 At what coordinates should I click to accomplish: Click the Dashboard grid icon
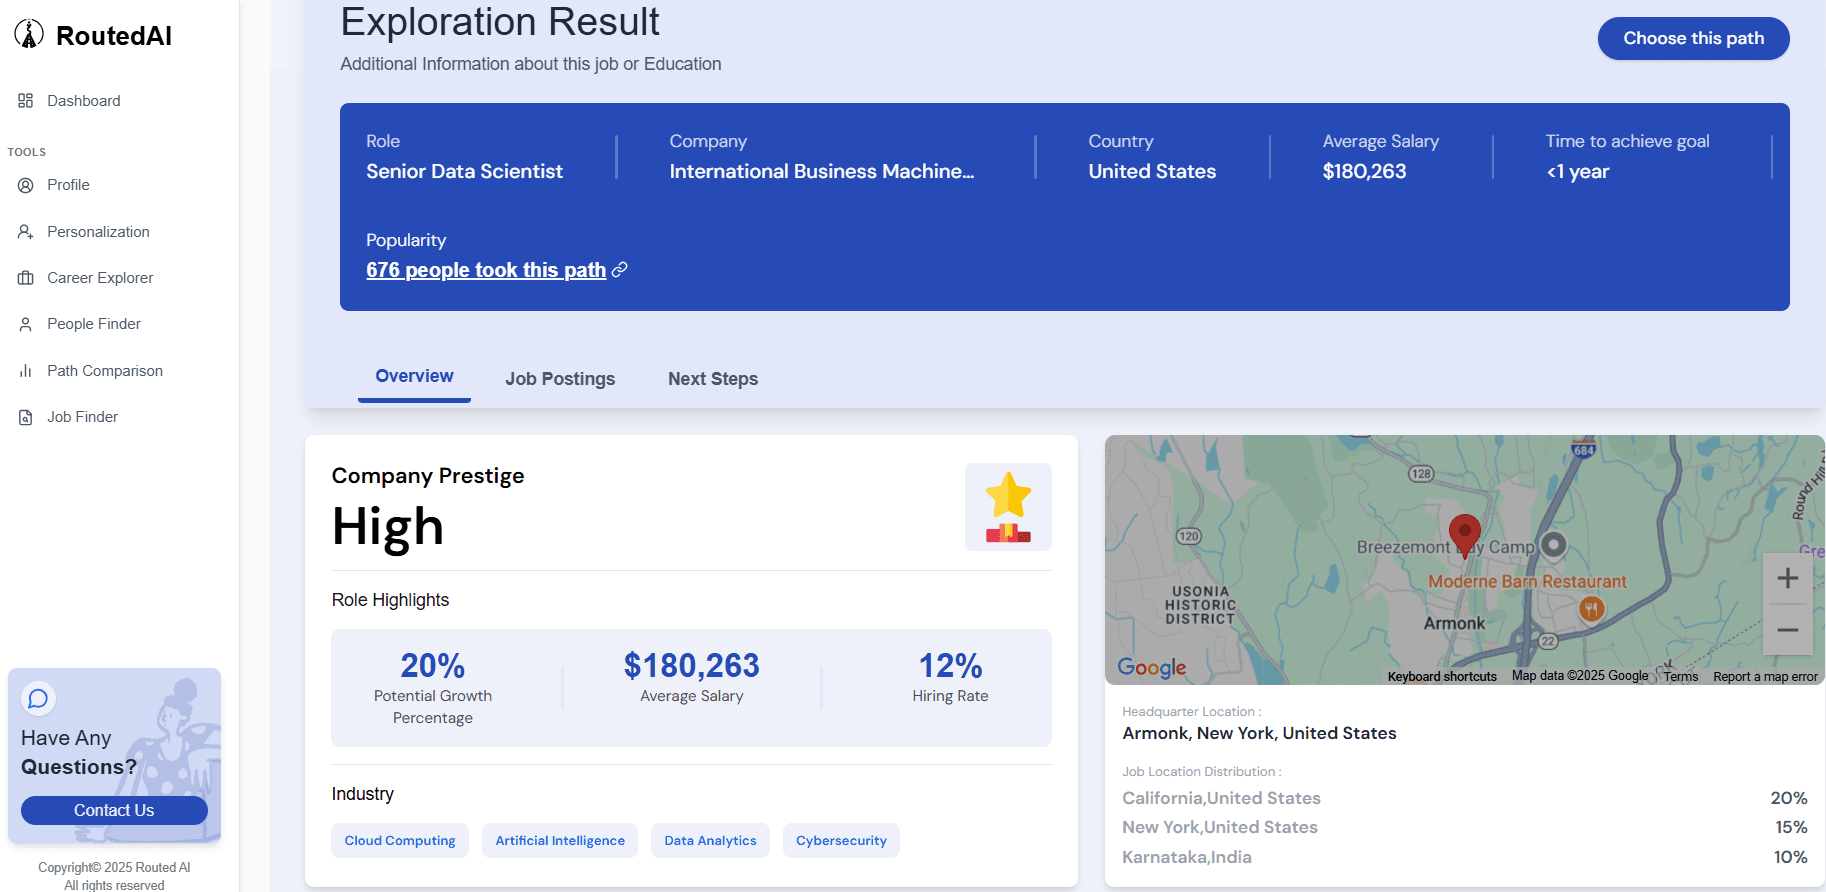coord(26,101)
